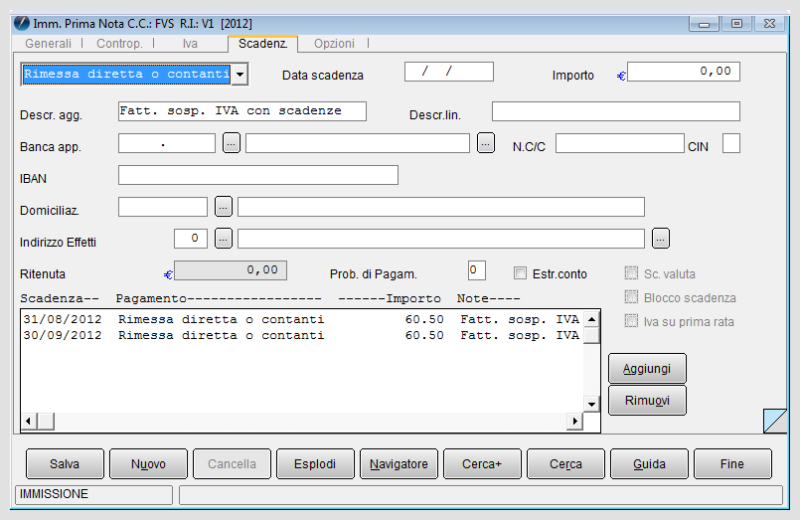Open lookup button after Banca app. description field
Screen dimensions: 800x520
click(486, 143)
